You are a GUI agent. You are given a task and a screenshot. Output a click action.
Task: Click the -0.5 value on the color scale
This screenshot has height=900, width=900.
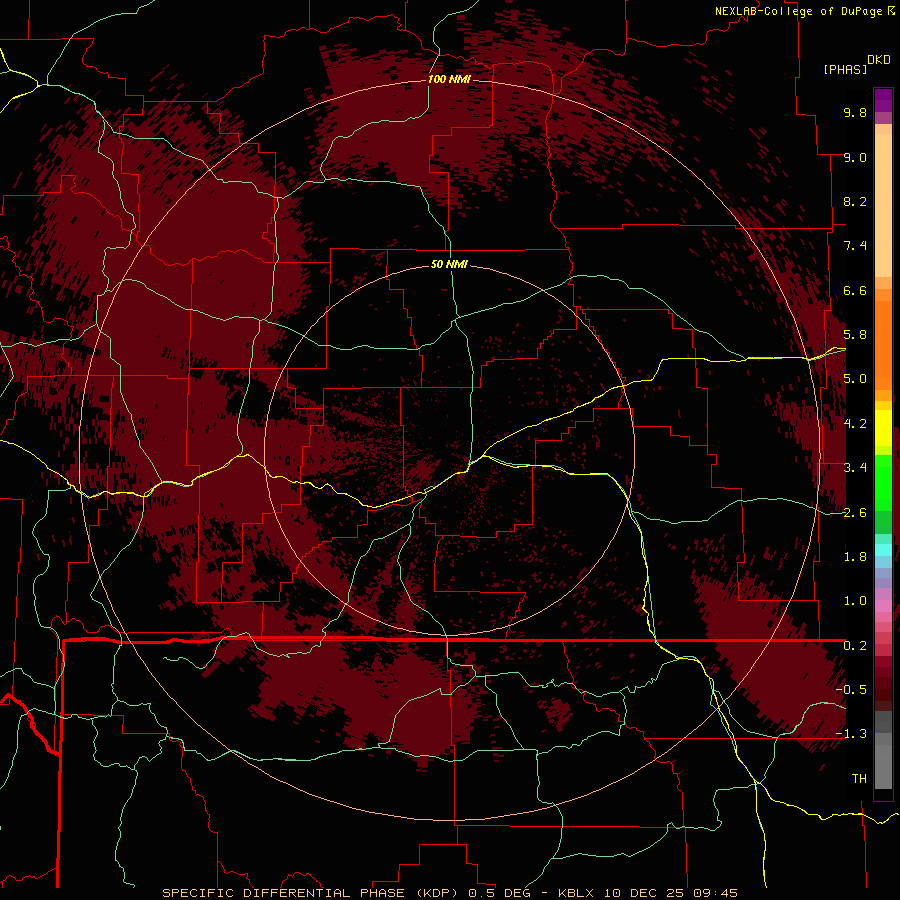pyautogui.click(x=851, y=690)
